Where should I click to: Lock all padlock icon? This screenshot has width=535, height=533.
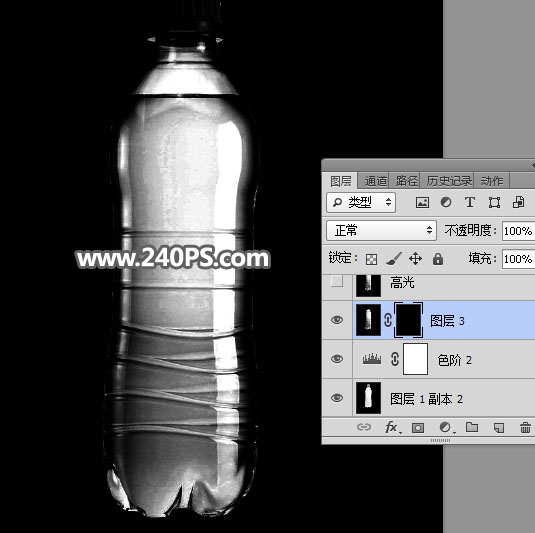pyautogui.click(x=438, y=259)
